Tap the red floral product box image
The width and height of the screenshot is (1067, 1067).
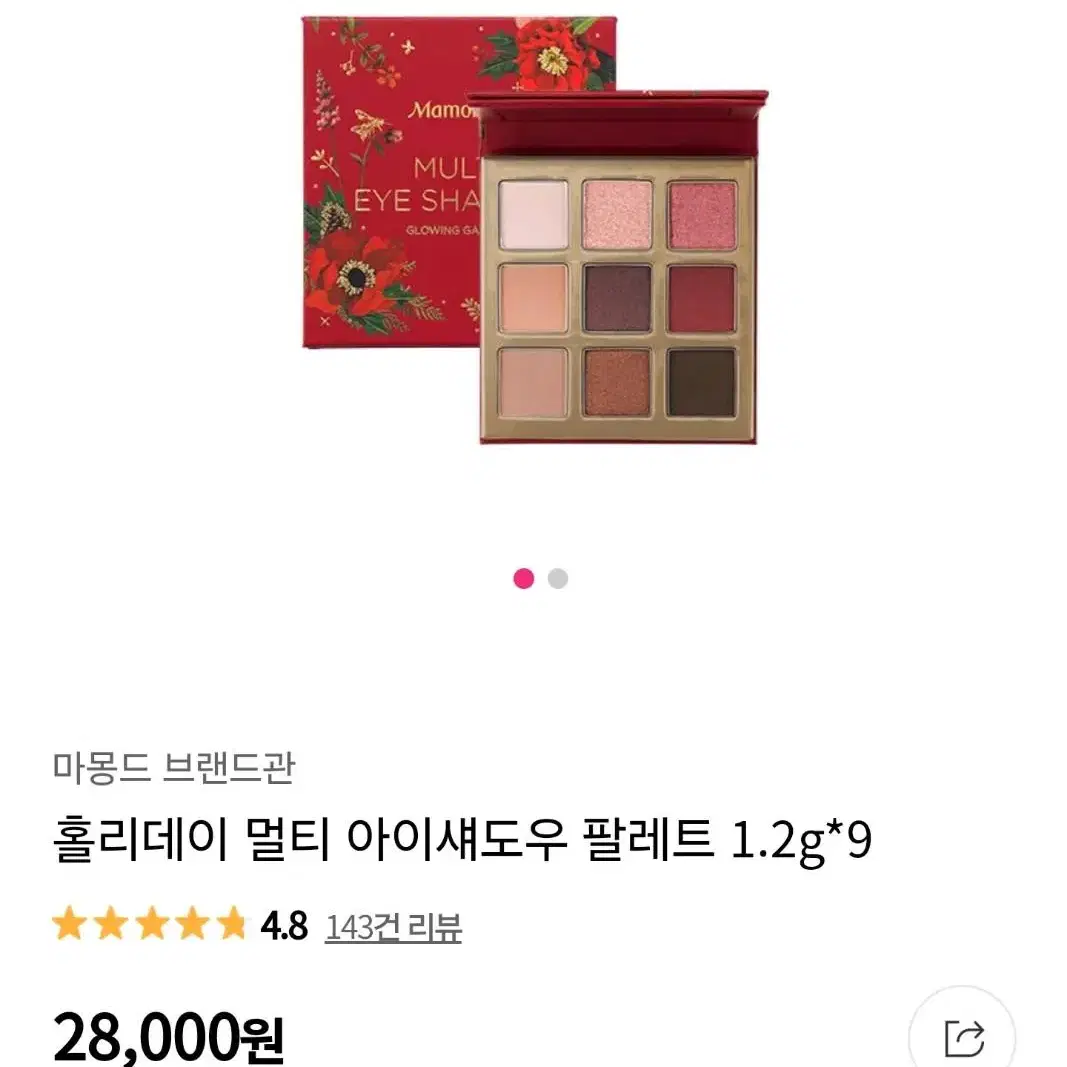click(391, 184)
